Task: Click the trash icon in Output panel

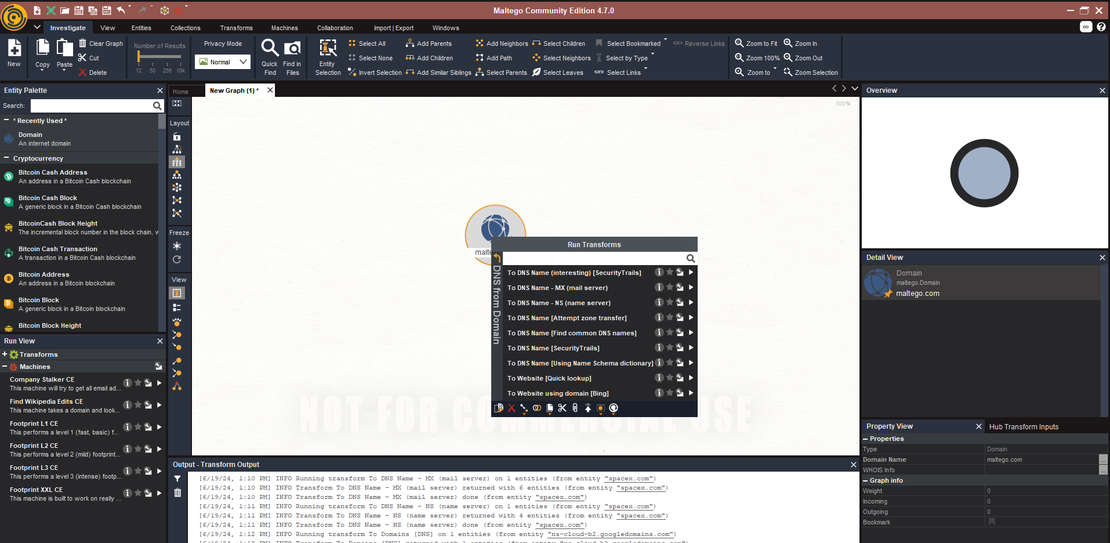Action: point(178,493)
